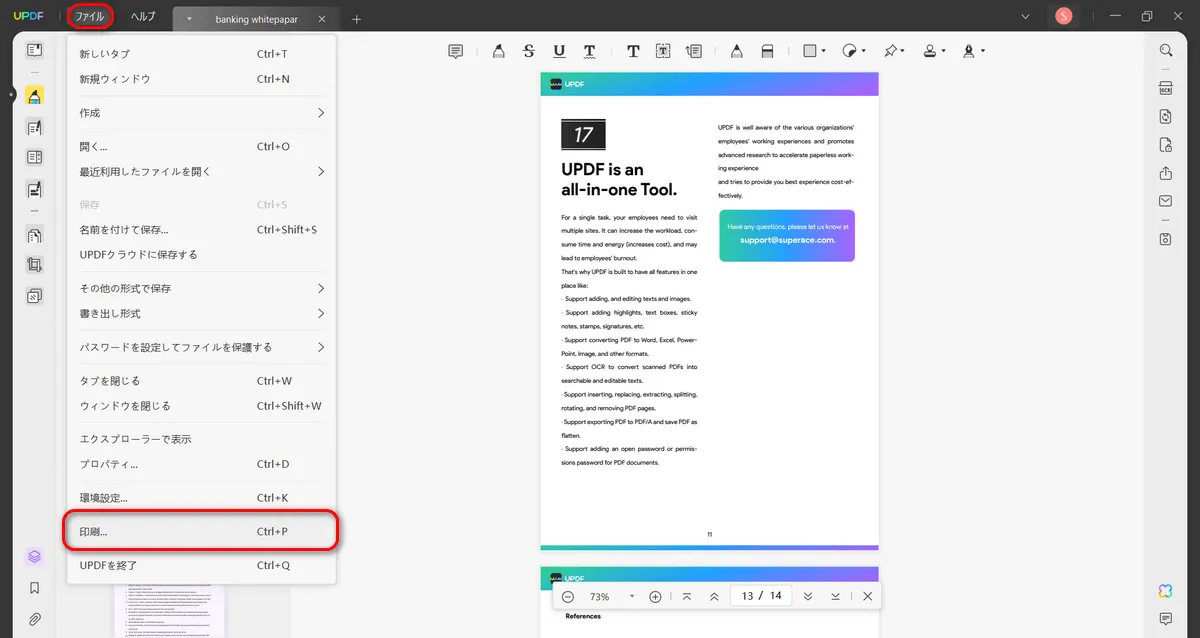Choose 新規ウィンドウ menu entry
The height and width of the screenshot is (638, 1200).
pyautogui.click(x=202, y=79)
